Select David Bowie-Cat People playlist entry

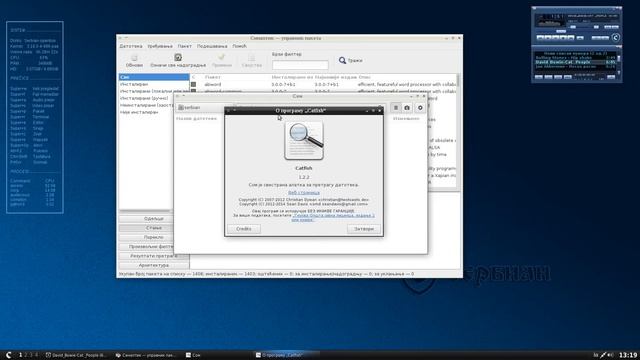click(576, 62)
